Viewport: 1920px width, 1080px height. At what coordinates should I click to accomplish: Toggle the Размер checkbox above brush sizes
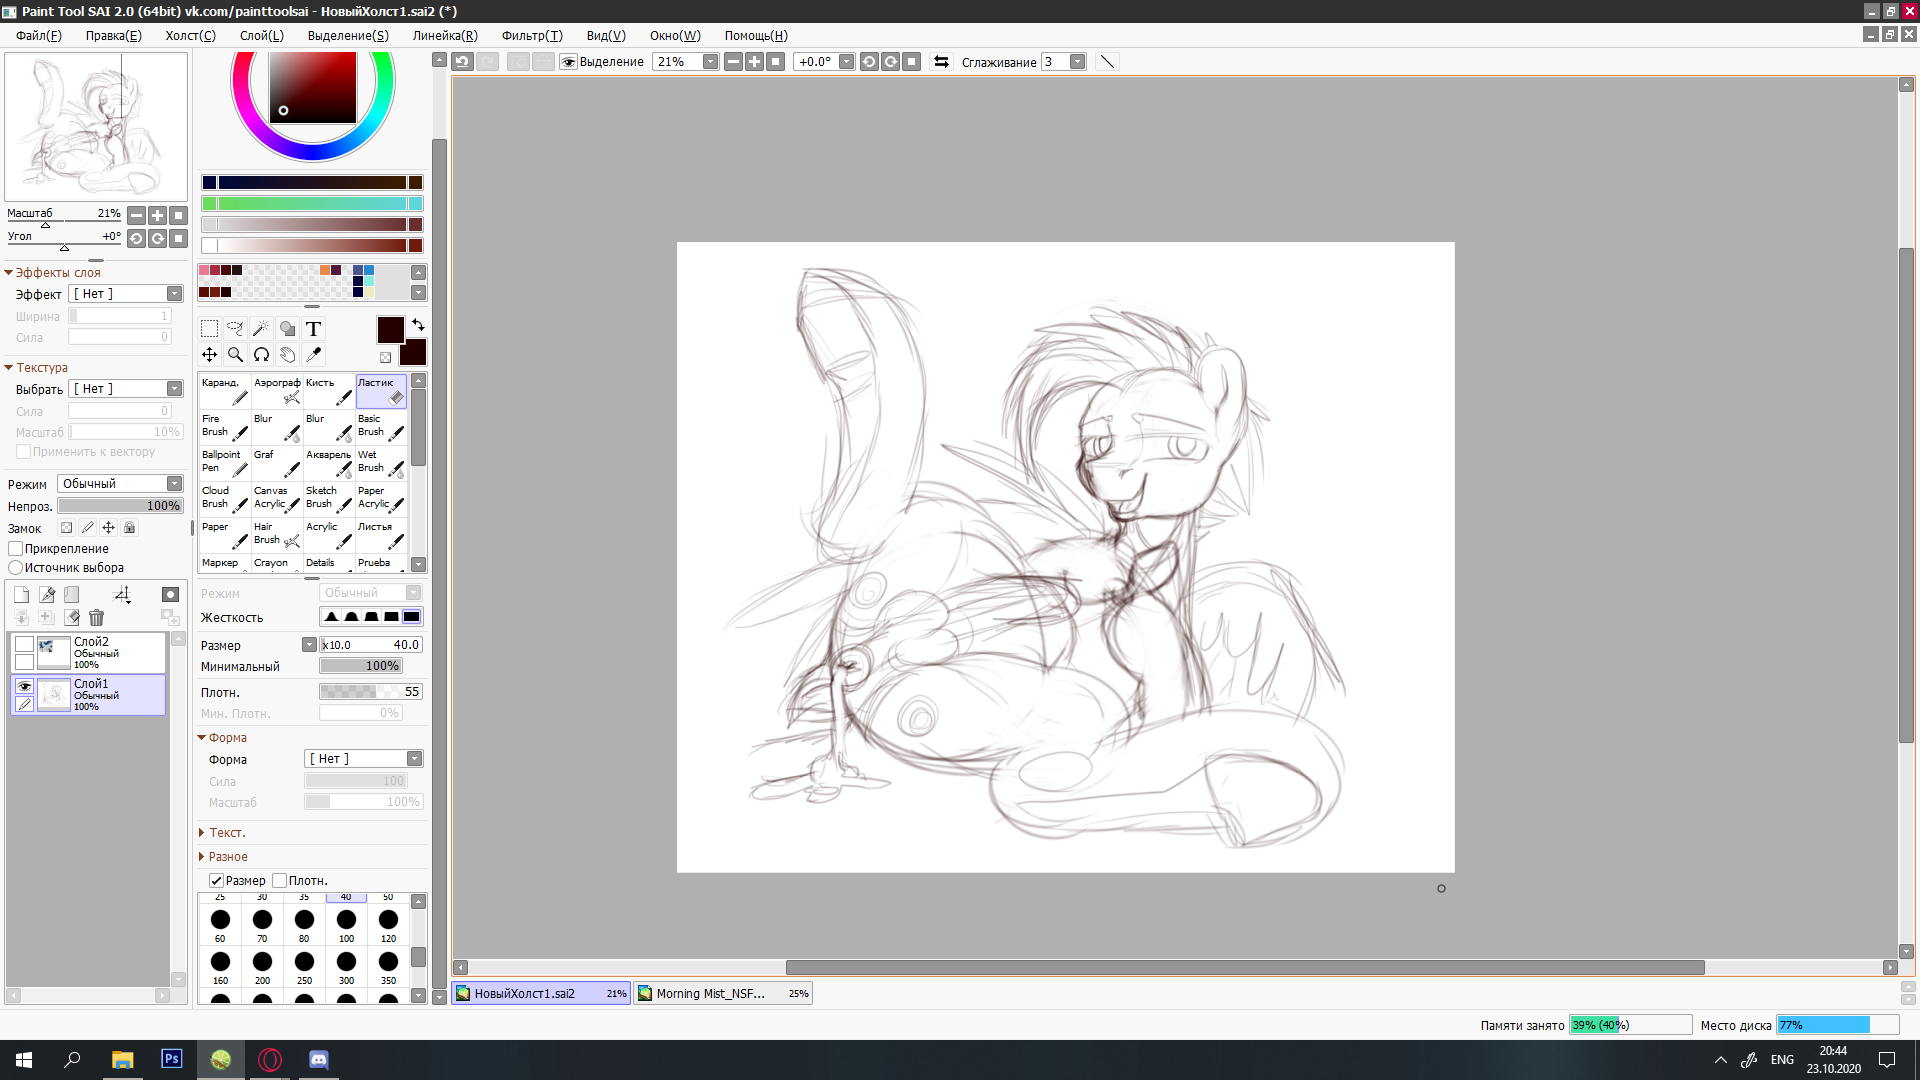click(x=216, y=880)
